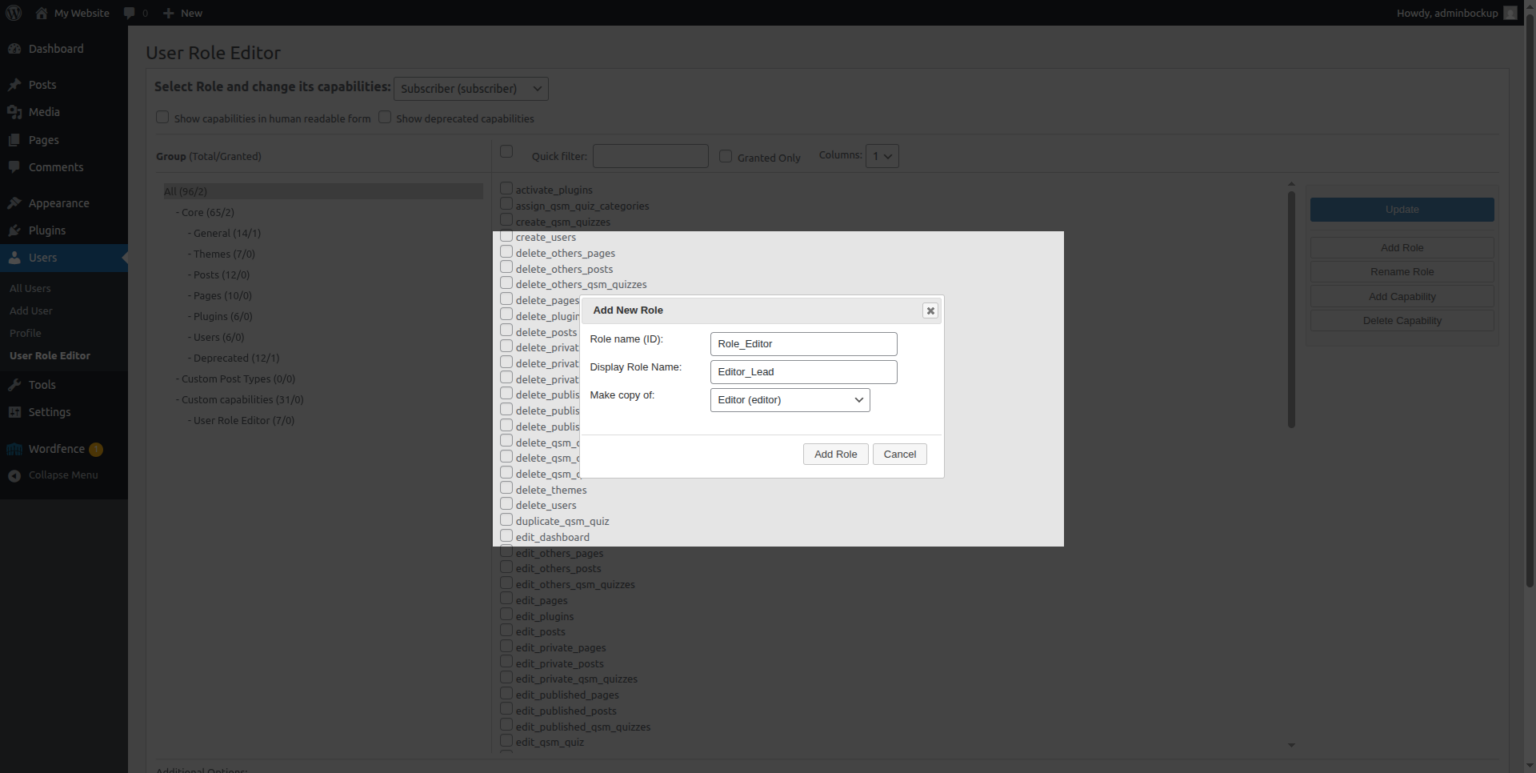Open User Role Editor submenu item
This screenshot has height=773, width=1536.
50,356
